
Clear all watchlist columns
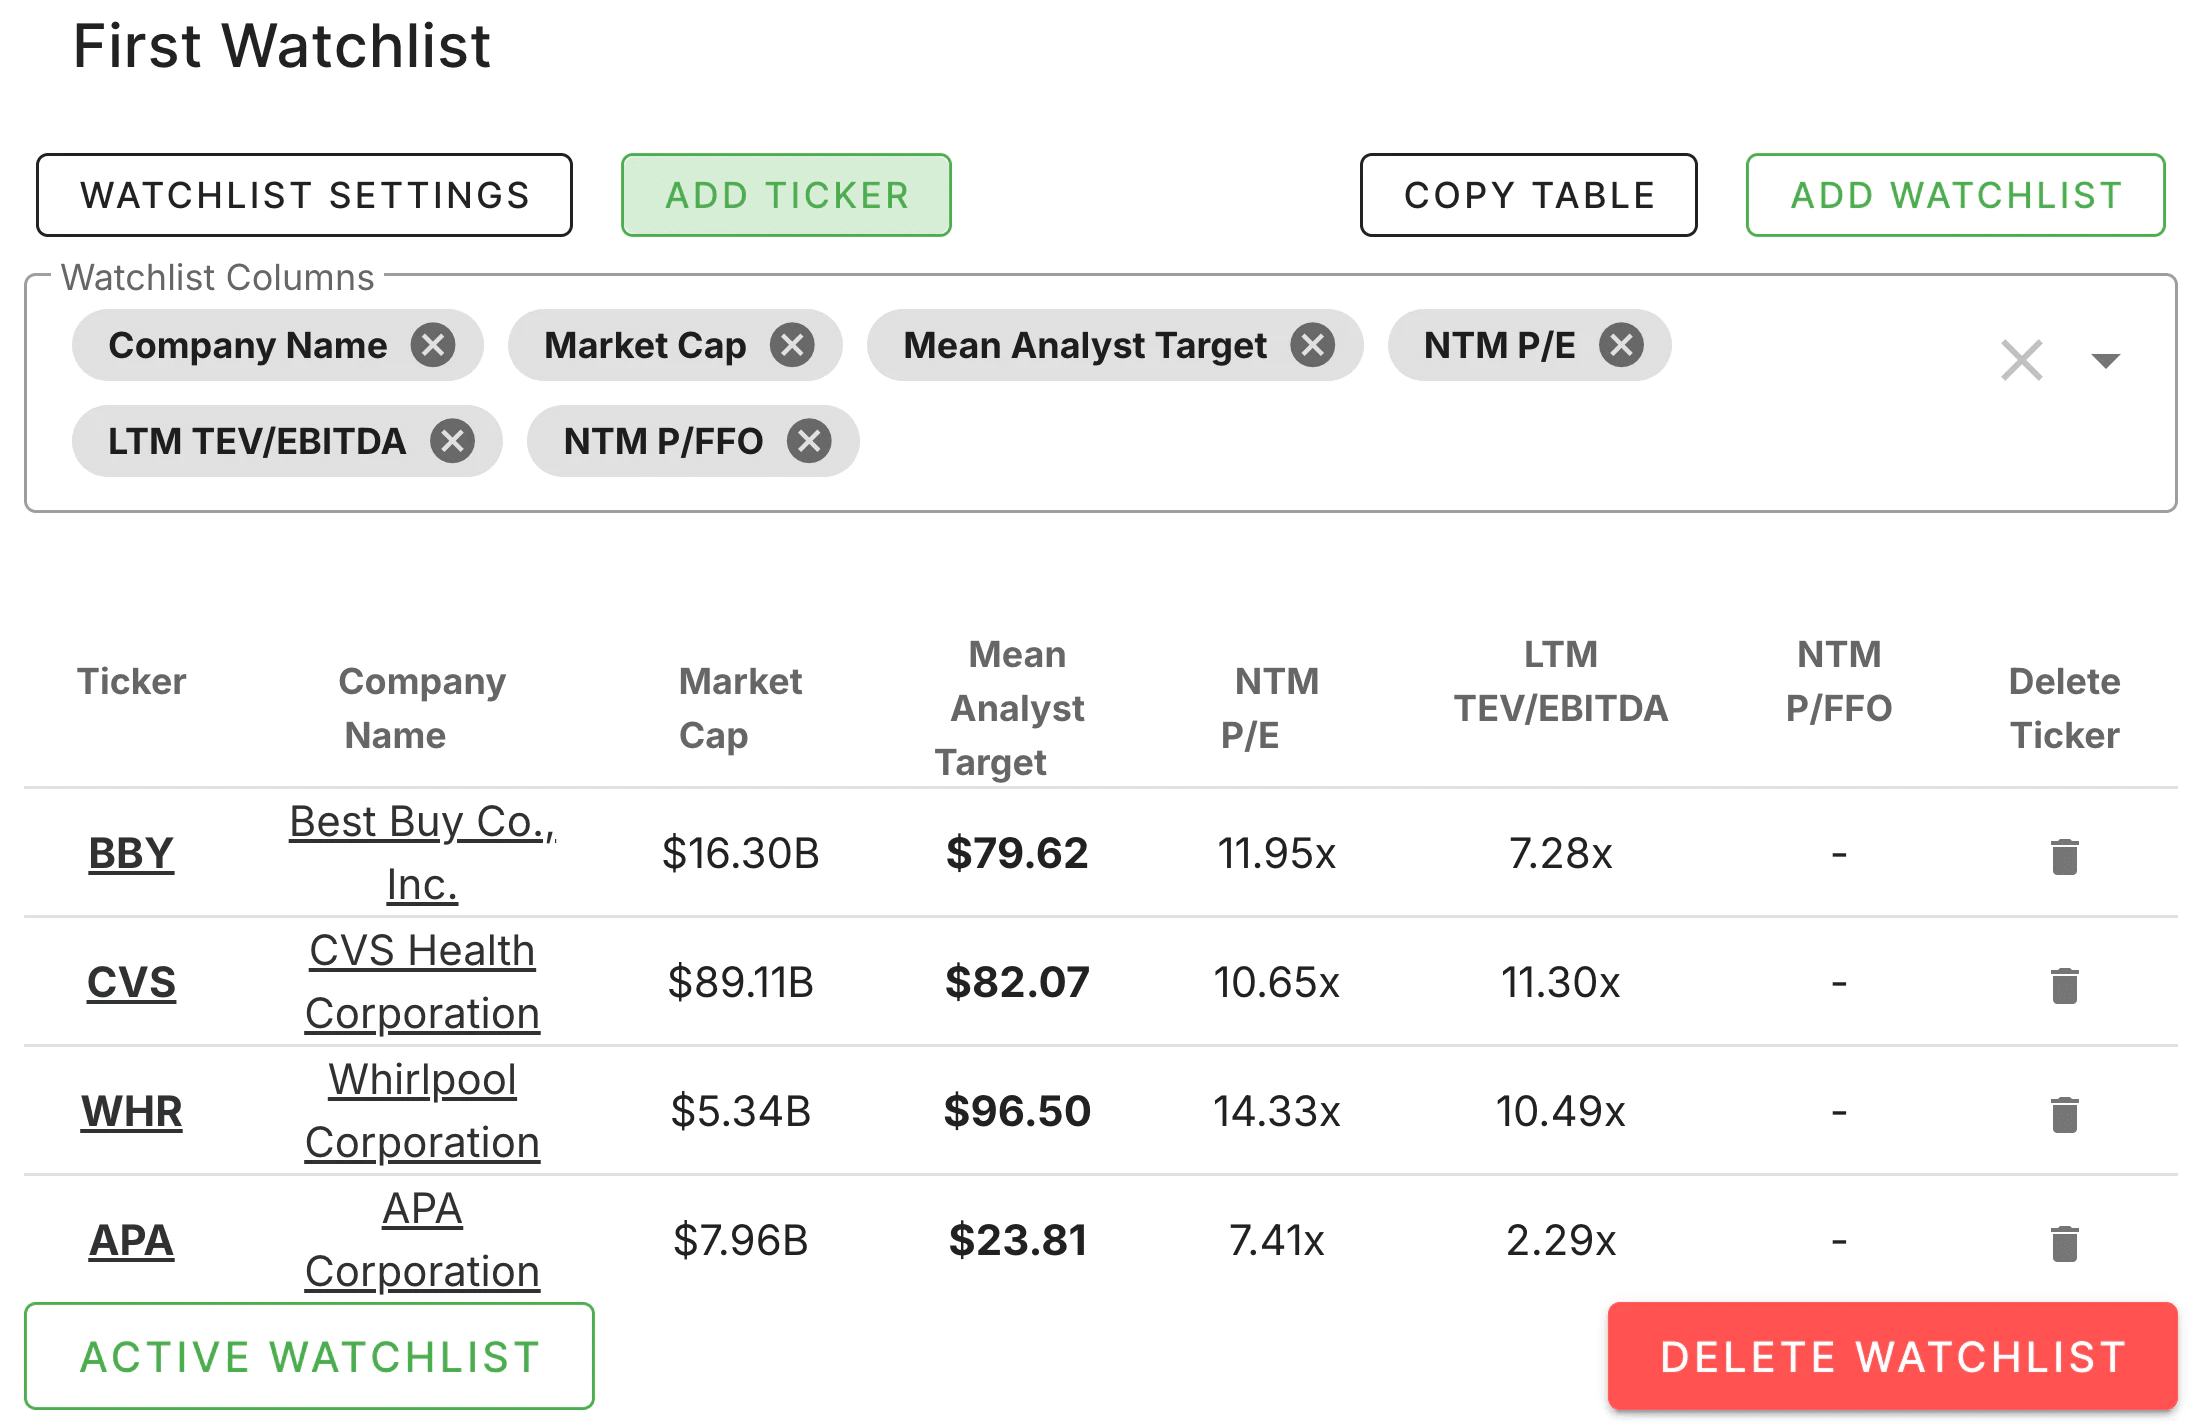(x=2021, y=360)
